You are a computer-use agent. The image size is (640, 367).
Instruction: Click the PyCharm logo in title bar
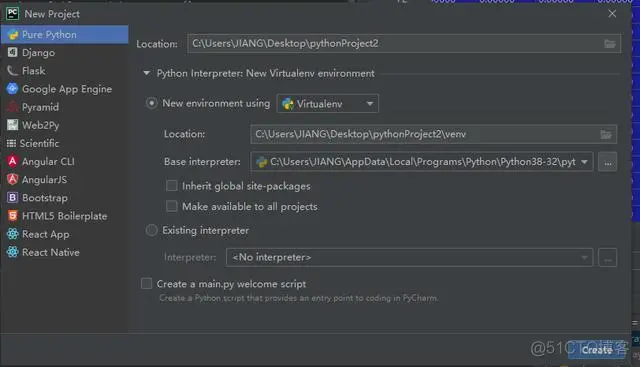point(12,13)
